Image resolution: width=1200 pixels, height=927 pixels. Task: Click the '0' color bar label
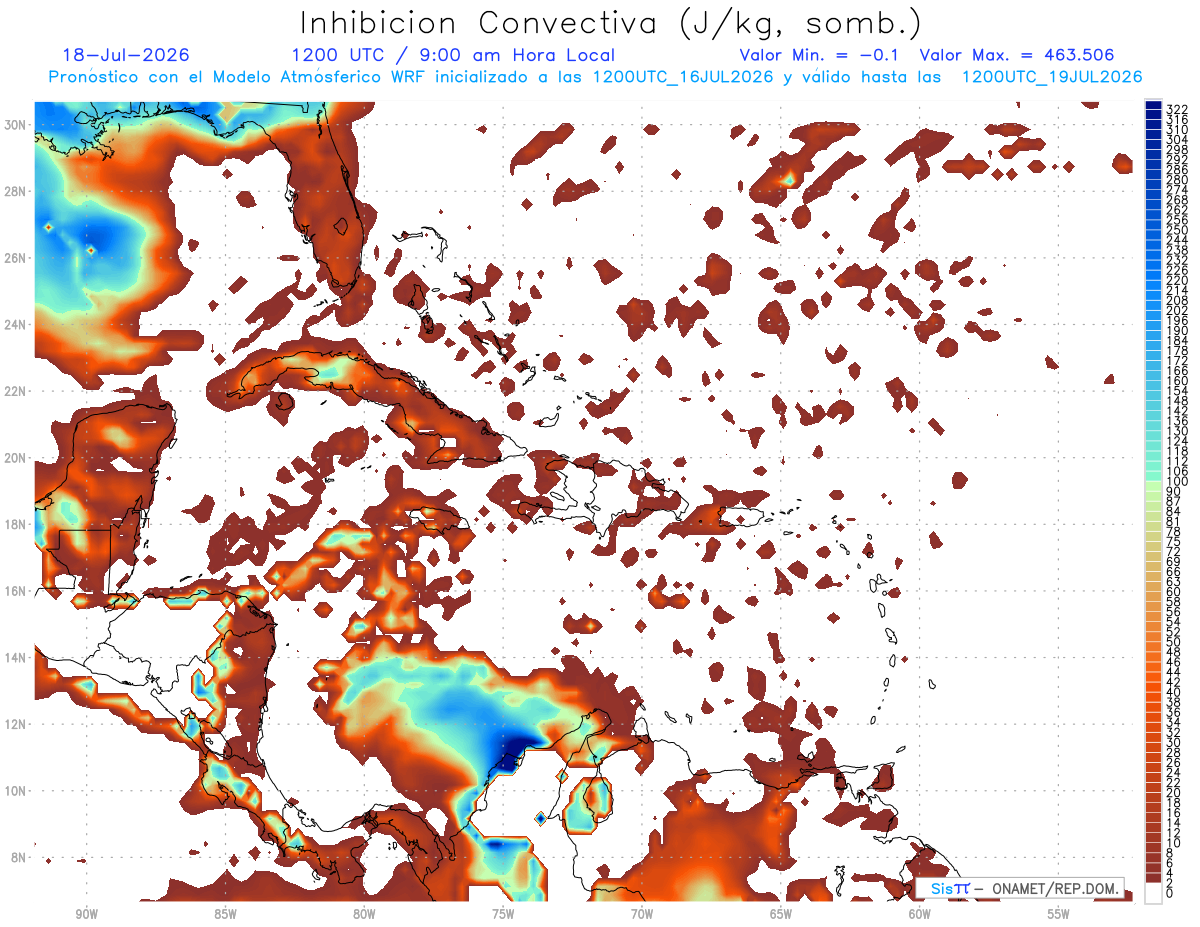[x=1170, y=893]
